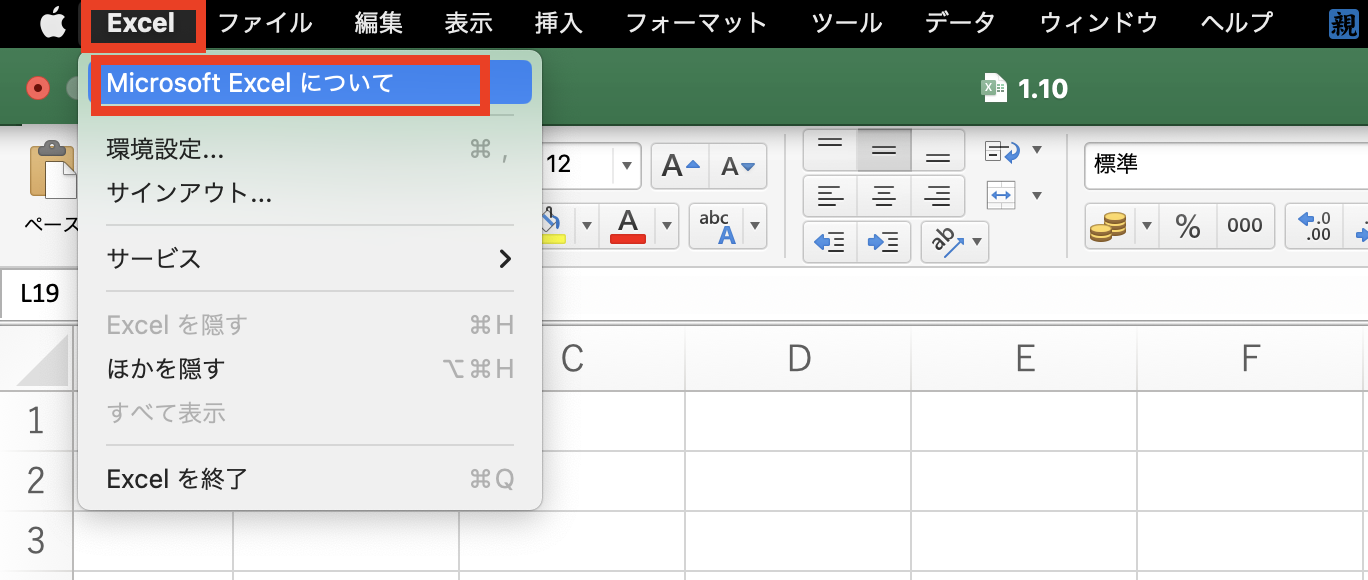Open the フォーマット menu
Image resolution: width=1368 pixels, height=580 pixels.
(696, 22)
